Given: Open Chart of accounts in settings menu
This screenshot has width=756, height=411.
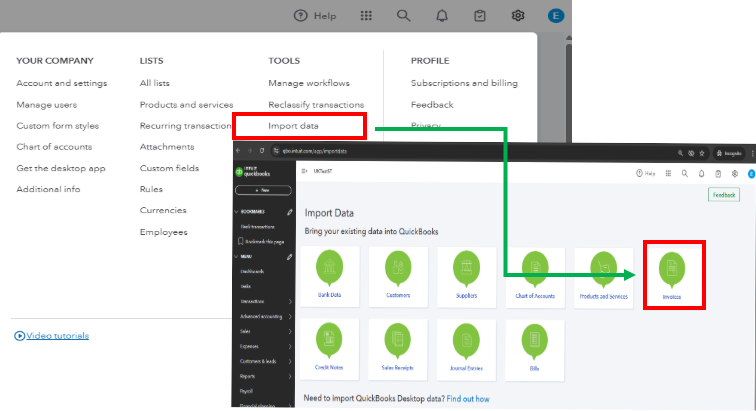Looking at the screenshot, I should (x=54, y=147).
